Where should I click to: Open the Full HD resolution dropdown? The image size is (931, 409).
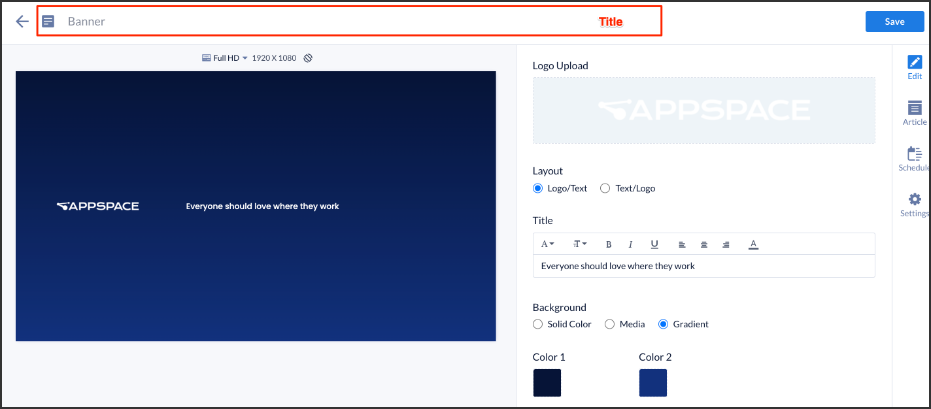click(x=224, y=58)
